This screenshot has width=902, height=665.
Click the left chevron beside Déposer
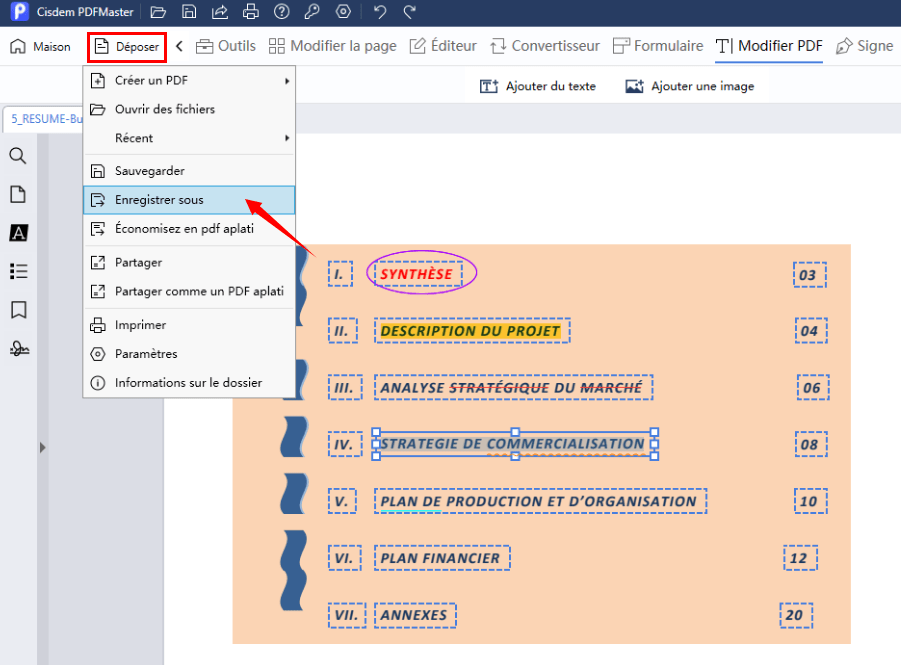pyautogui.click(x=179, y=46)
